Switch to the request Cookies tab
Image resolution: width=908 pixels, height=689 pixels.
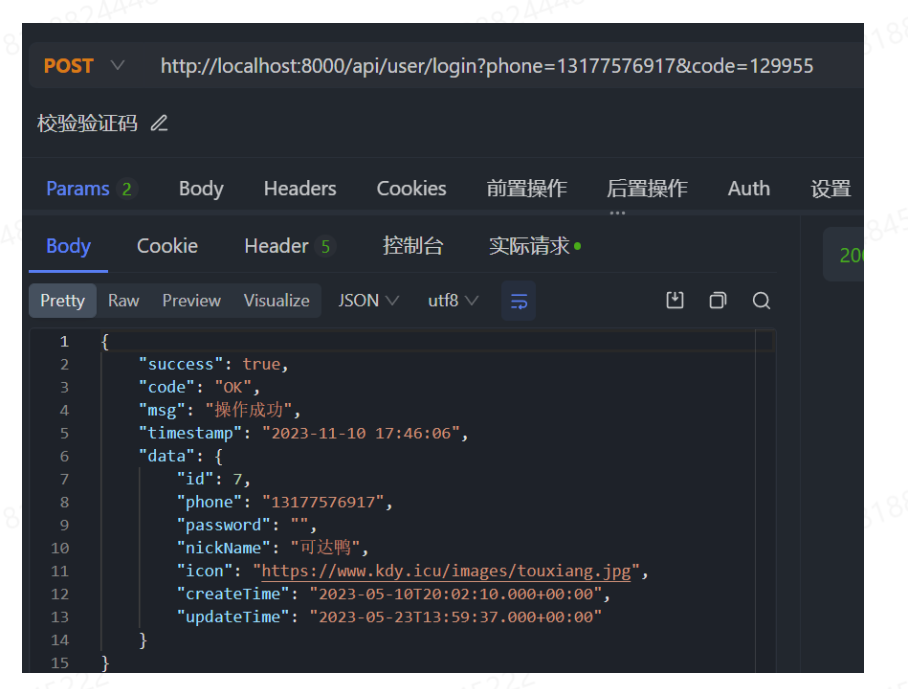(411, 189)
